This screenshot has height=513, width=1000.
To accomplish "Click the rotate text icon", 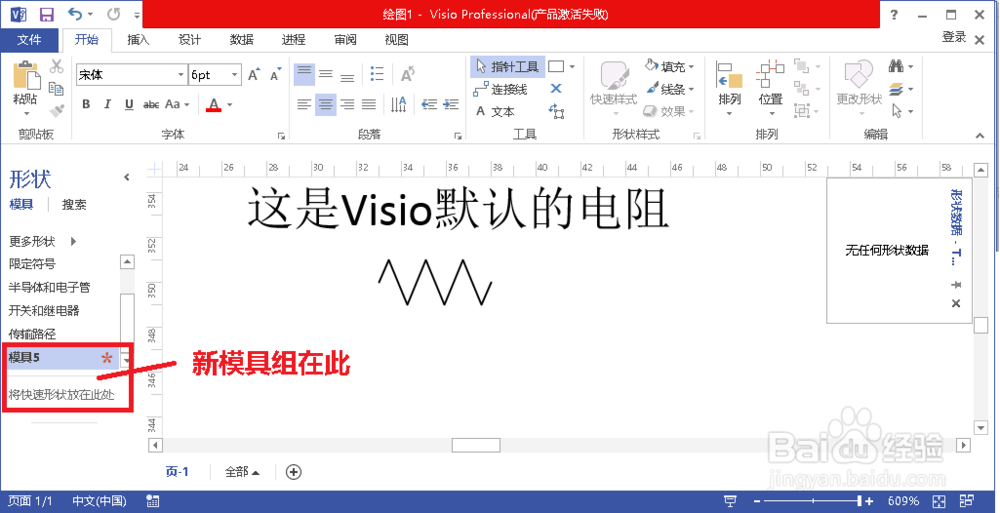I will 408,74.
